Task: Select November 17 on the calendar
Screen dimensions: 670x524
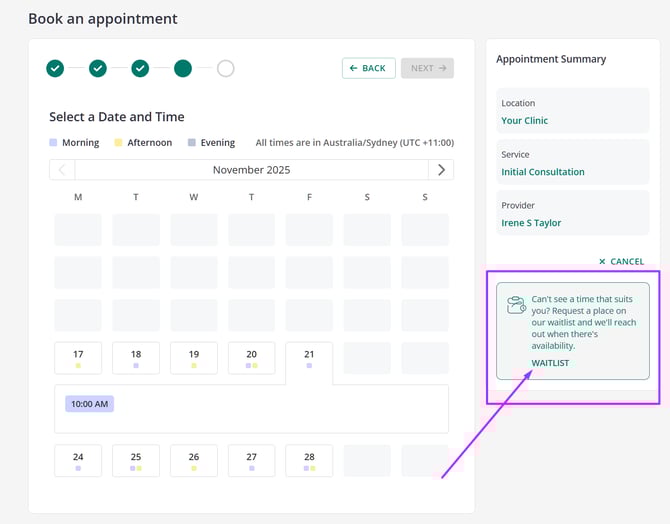Action: point(78,358)
